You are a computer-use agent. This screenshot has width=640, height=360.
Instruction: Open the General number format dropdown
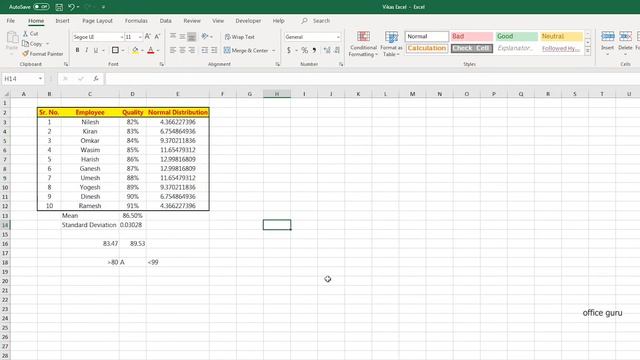coord(338,37)
